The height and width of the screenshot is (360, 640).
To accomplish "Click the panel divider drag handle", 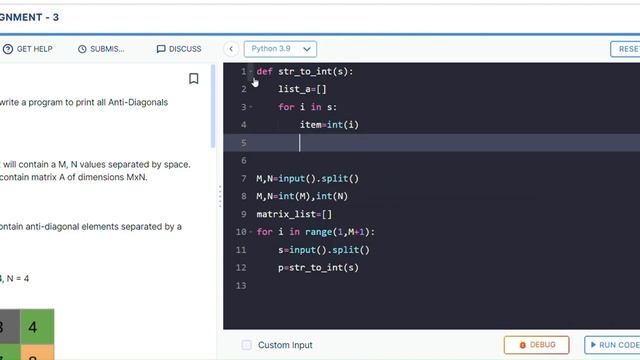I will 220,196.
